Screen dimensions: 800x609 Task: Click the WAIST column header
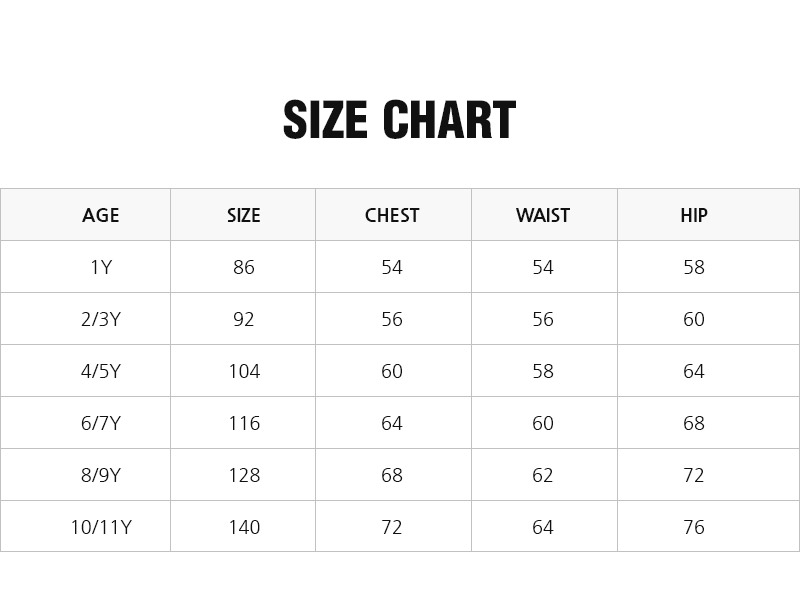click(x=543, y=215)
